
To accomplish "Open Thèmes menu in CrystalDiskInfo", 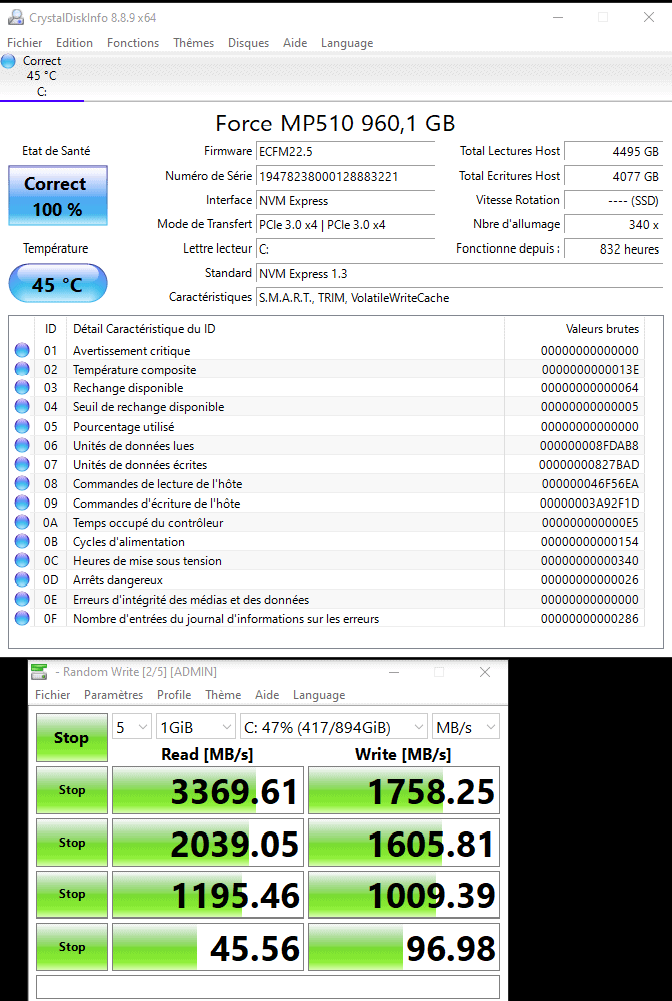I will coord(193,43).
